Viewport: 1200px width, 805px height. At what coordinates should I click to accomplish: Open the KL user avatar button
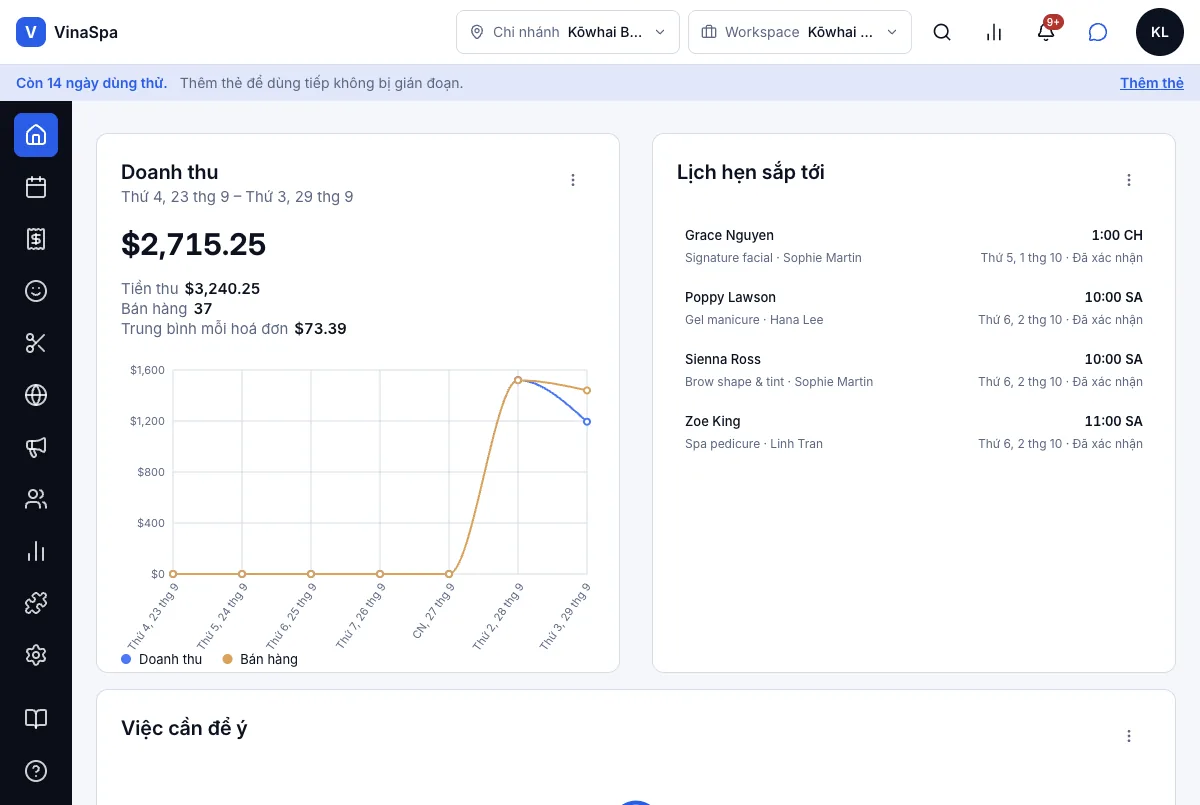1160,32
